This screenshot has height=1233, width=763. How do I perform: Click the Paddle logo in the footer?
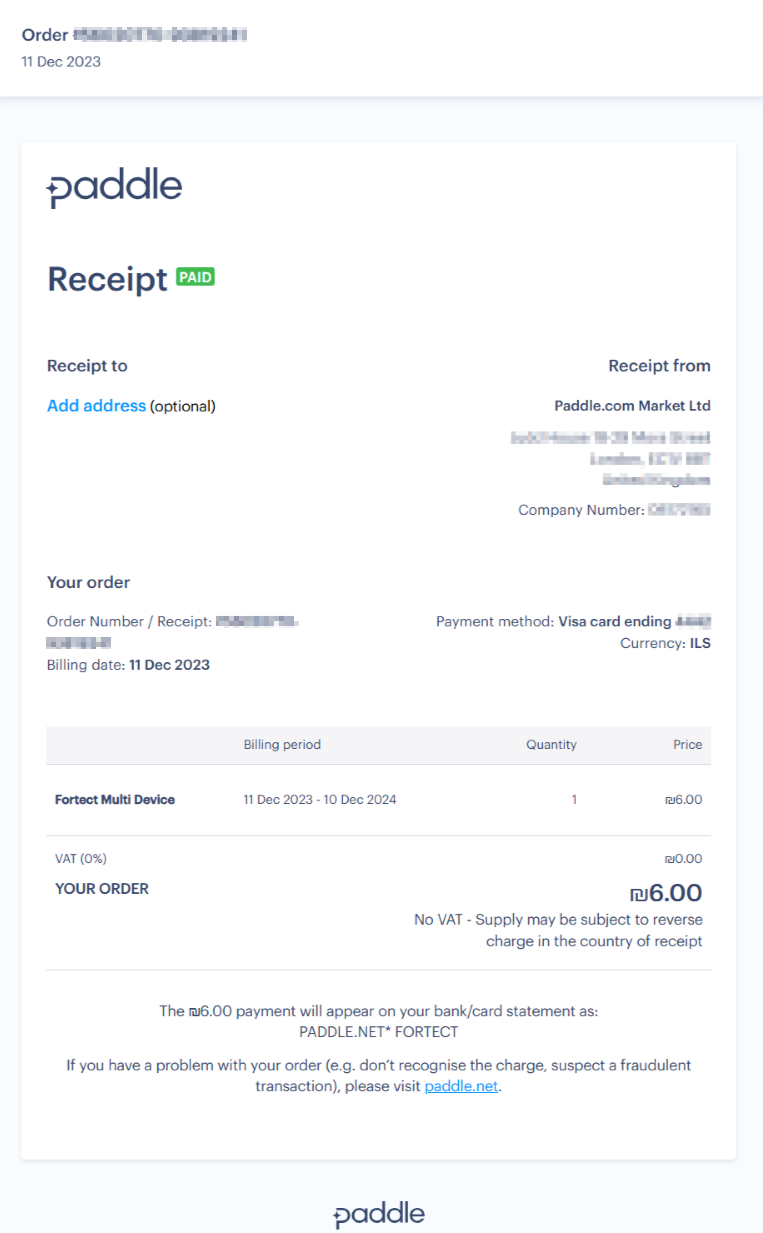coord(380,1213)
